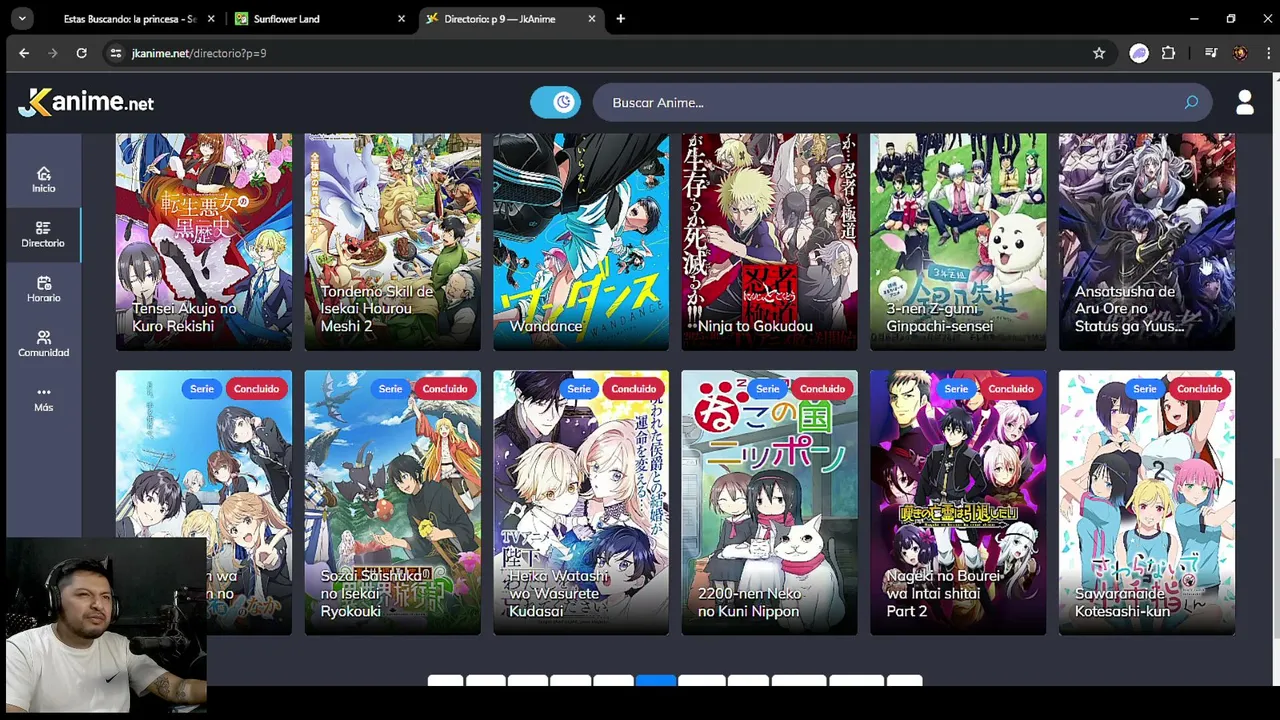Open Ansatsusha de Aru Ore no Status card

(1147, 241)
